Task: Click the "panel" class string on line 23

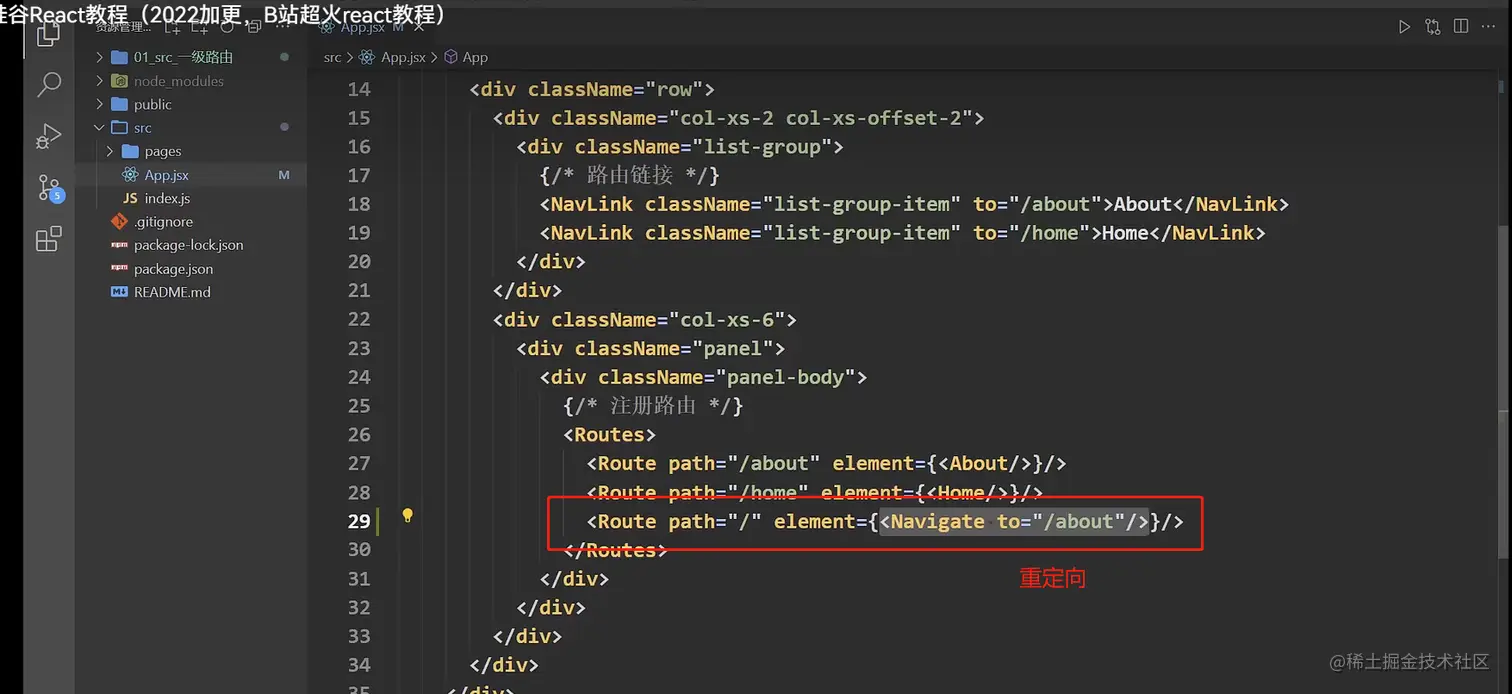Action: pyautogui.click(x=732, y=348)
